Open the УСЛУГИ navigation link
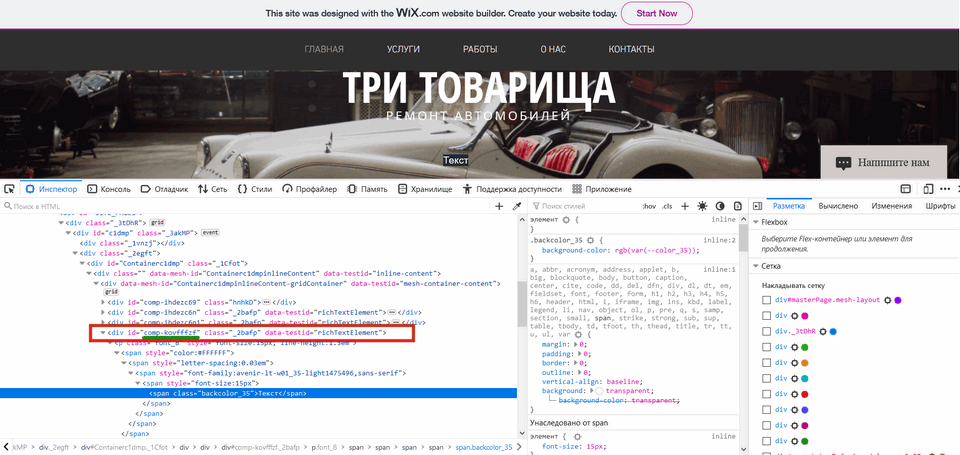The image size is (960, 455). (403, 49)
